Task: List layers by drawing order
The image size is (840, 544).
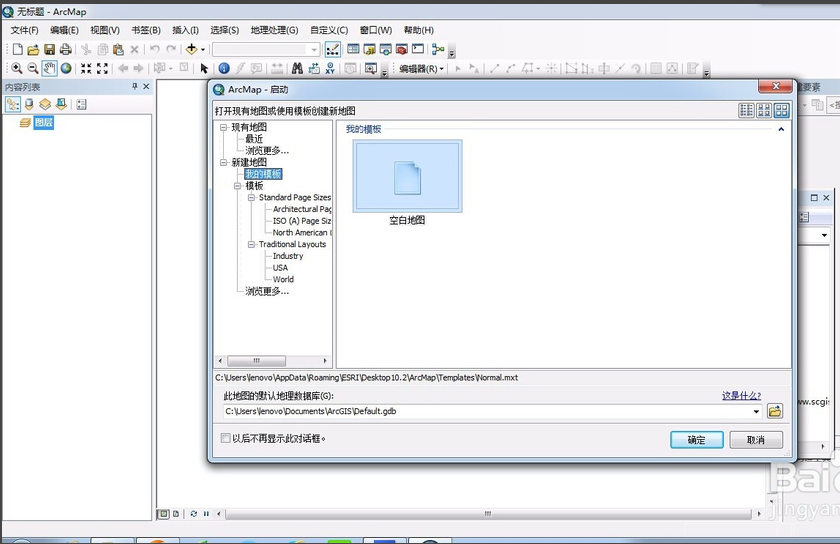Action: tap(12, 104)
